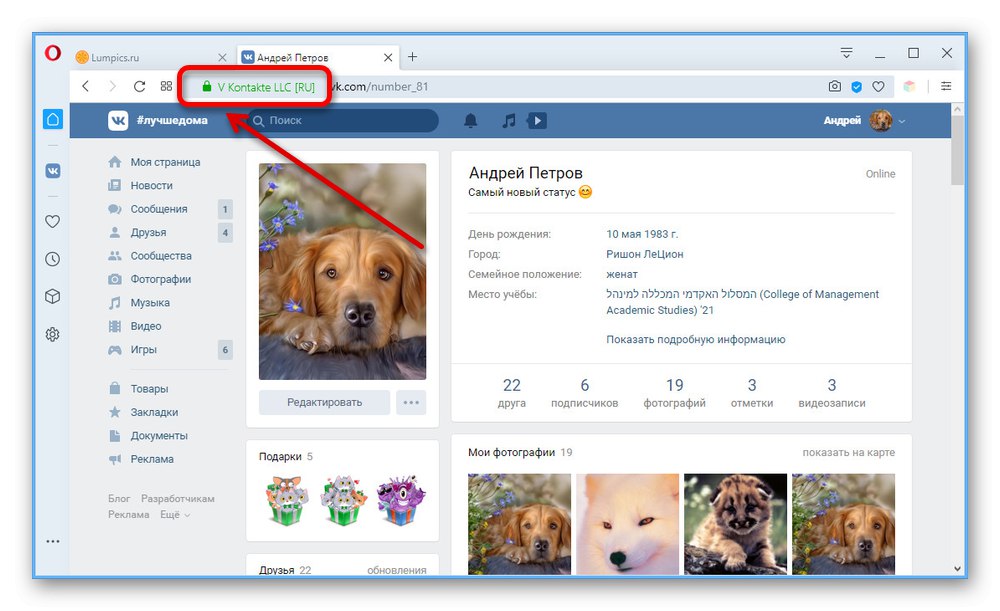Open Opera easy setup sliders icon
Screen dimensions: 1000x611
(x=946, y=86)
